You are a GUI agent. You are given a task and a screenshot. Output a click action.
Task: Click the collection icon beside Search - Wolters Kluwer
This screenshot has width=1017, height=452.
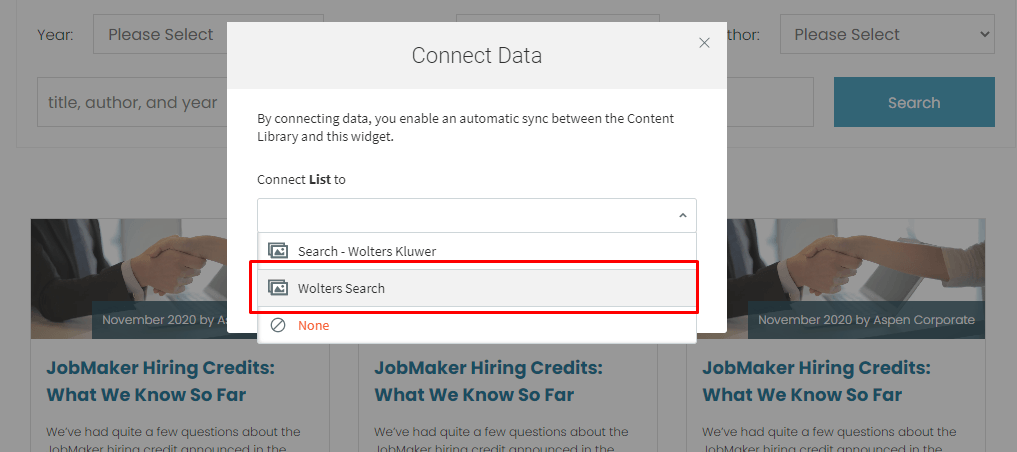[x=278, y=251]
